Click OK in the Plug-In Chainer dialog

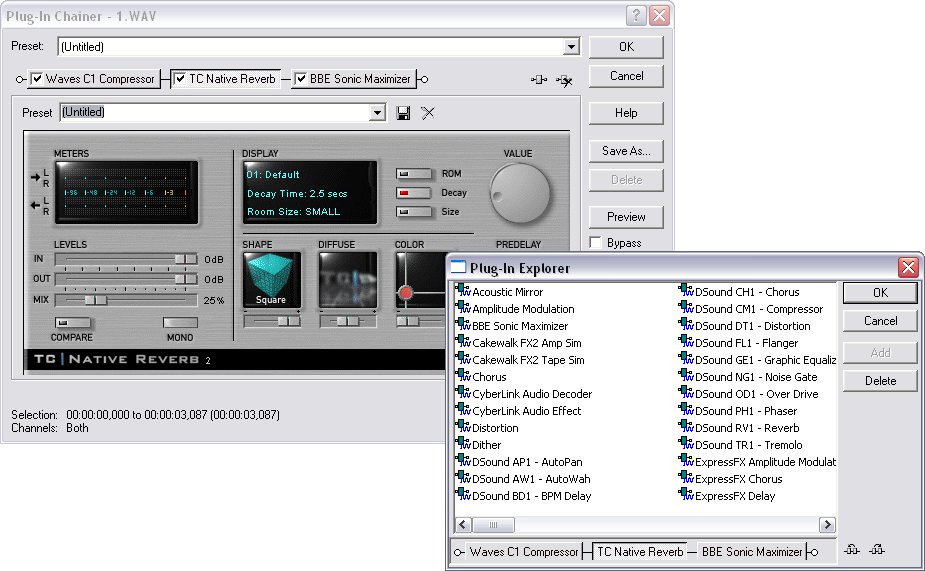(626, 47)
